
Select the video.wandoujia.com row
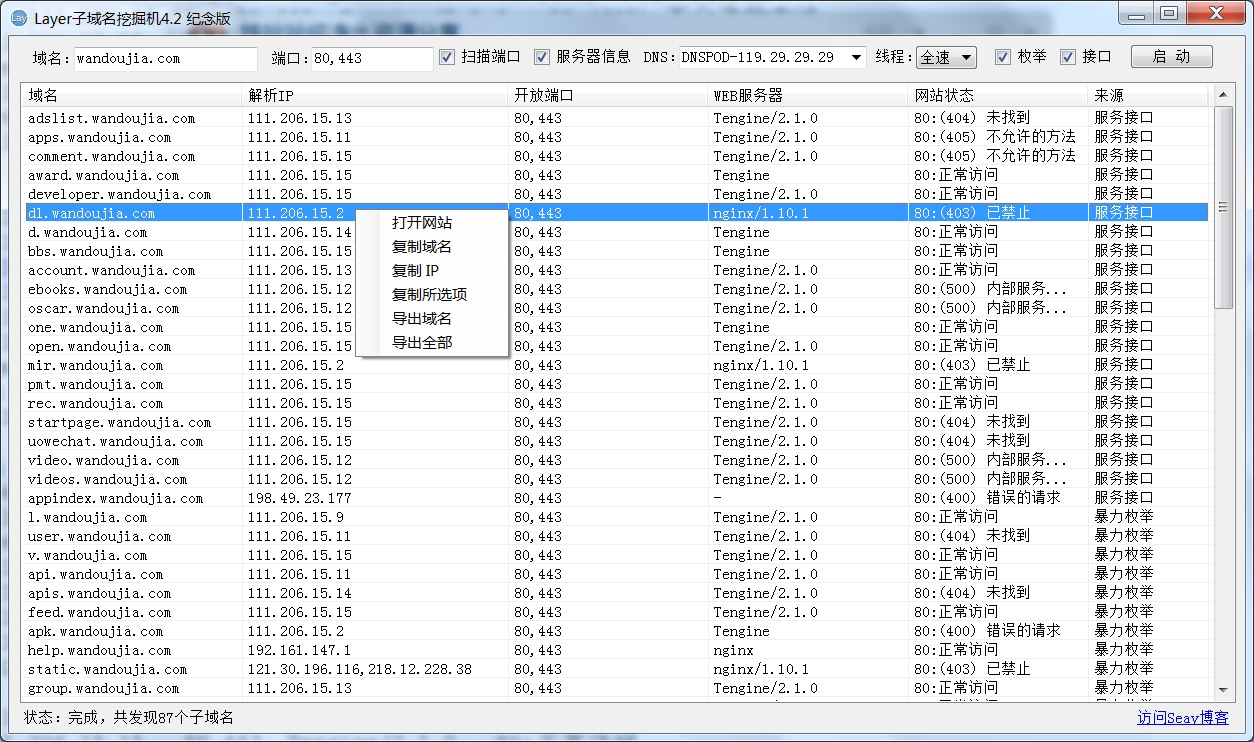click(x=615, y=460)
